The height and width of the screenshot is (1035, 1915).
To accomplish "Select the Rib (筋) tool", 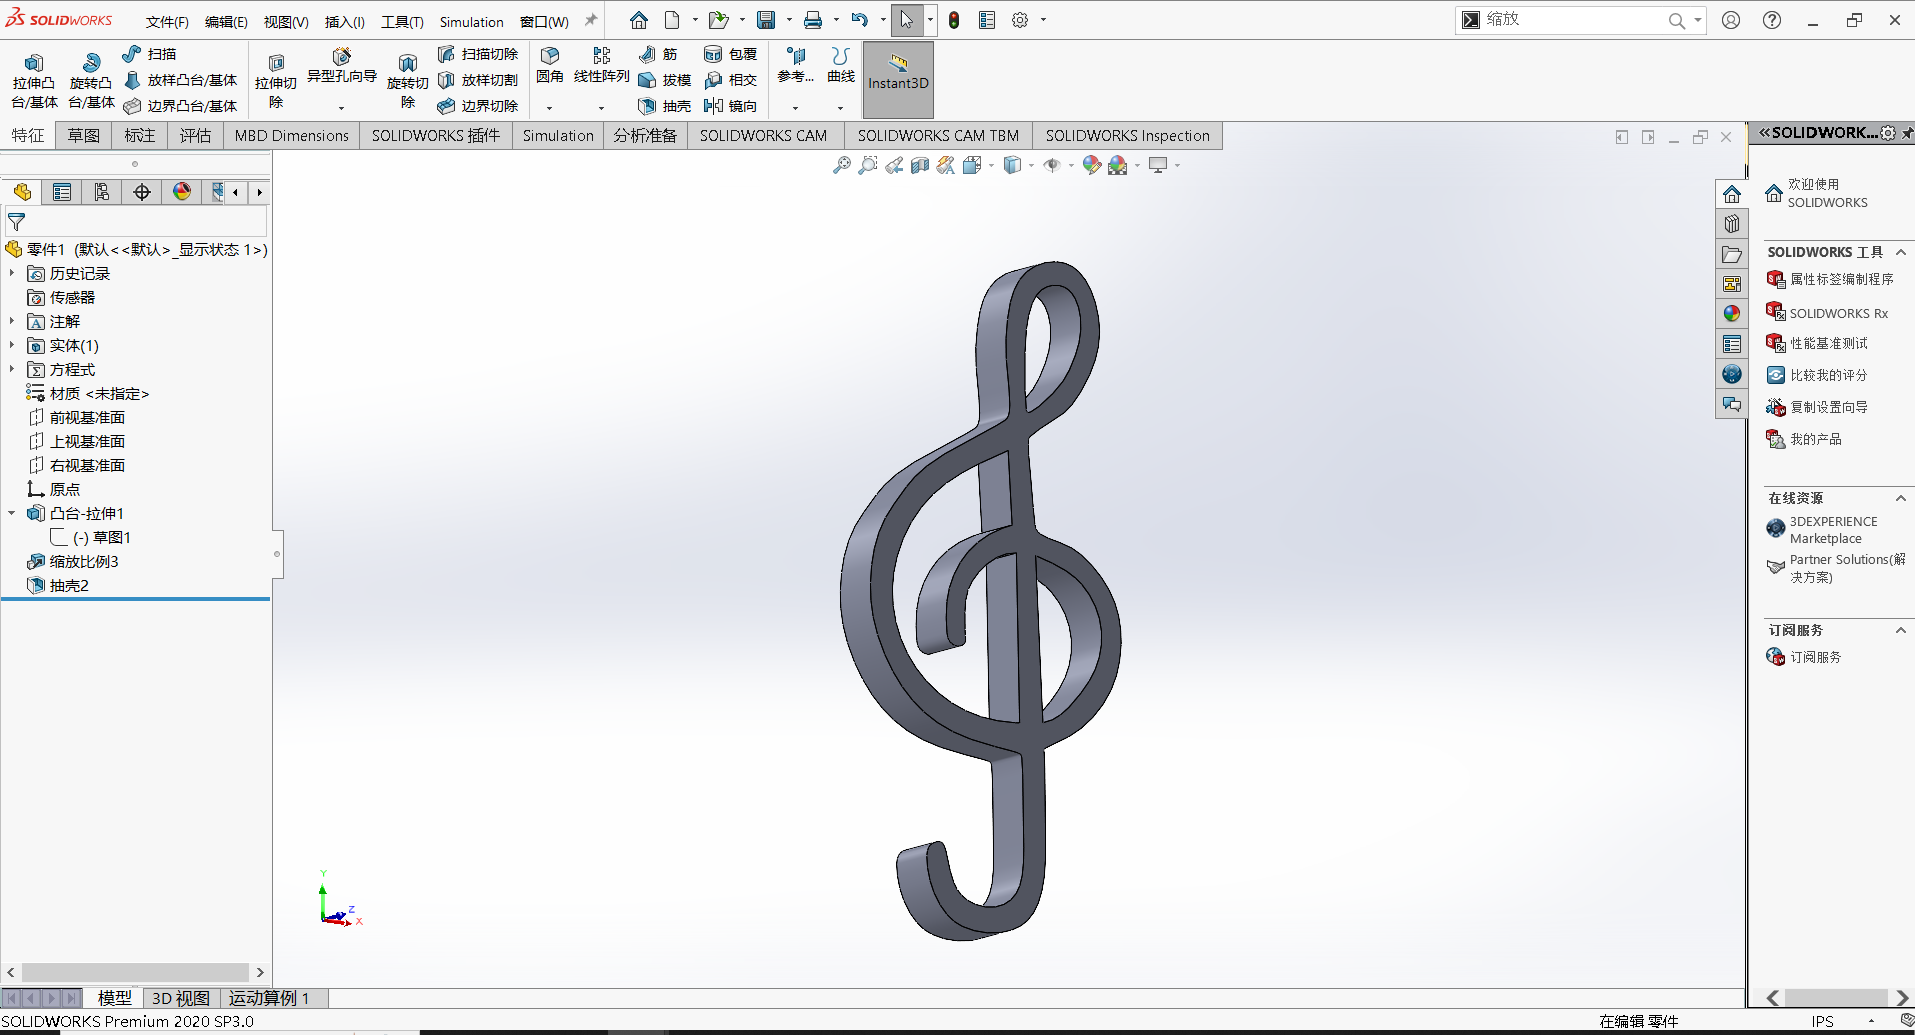I will (x=658, y=54).
